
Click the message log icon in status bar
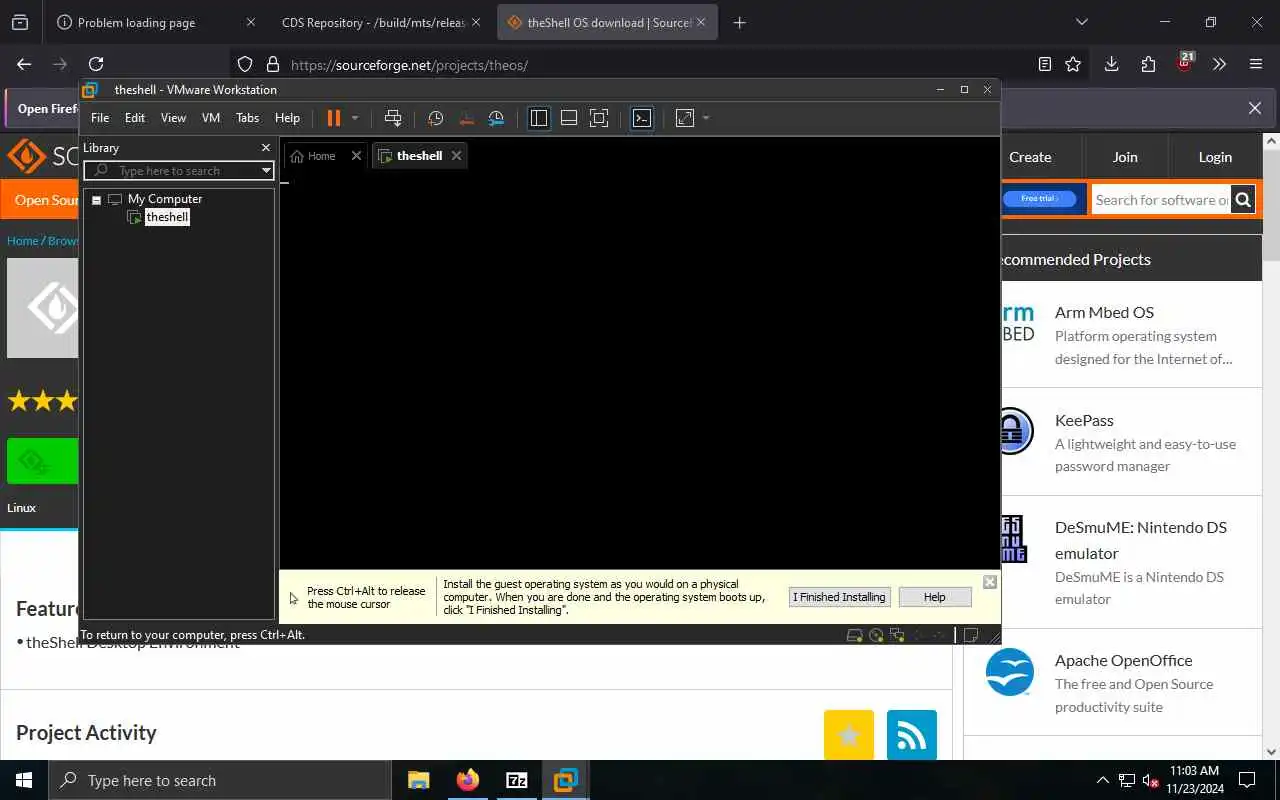970,635
